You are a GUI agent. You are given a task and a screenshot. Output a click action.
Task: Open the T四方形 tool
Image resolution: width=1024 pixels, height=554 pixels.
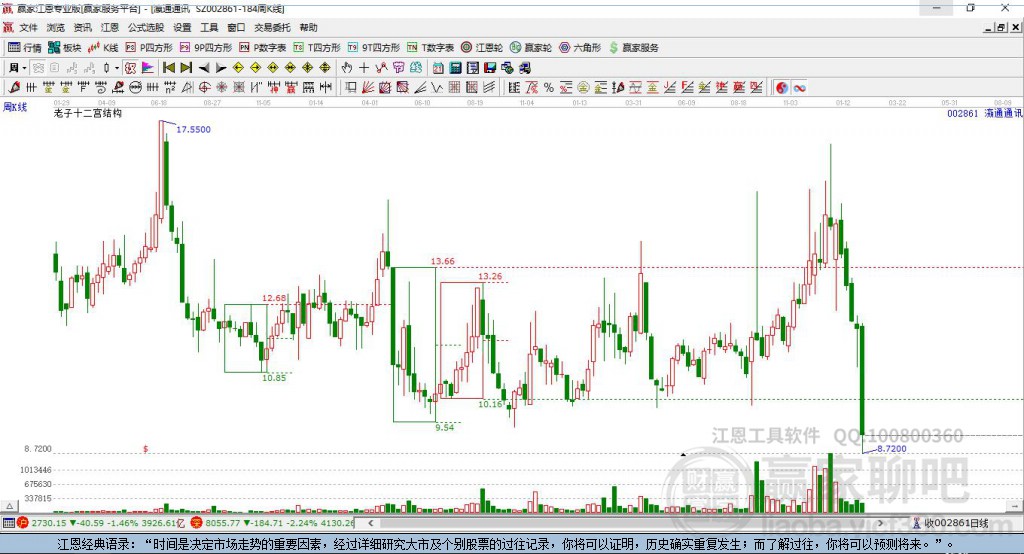[x=317, y=48]
